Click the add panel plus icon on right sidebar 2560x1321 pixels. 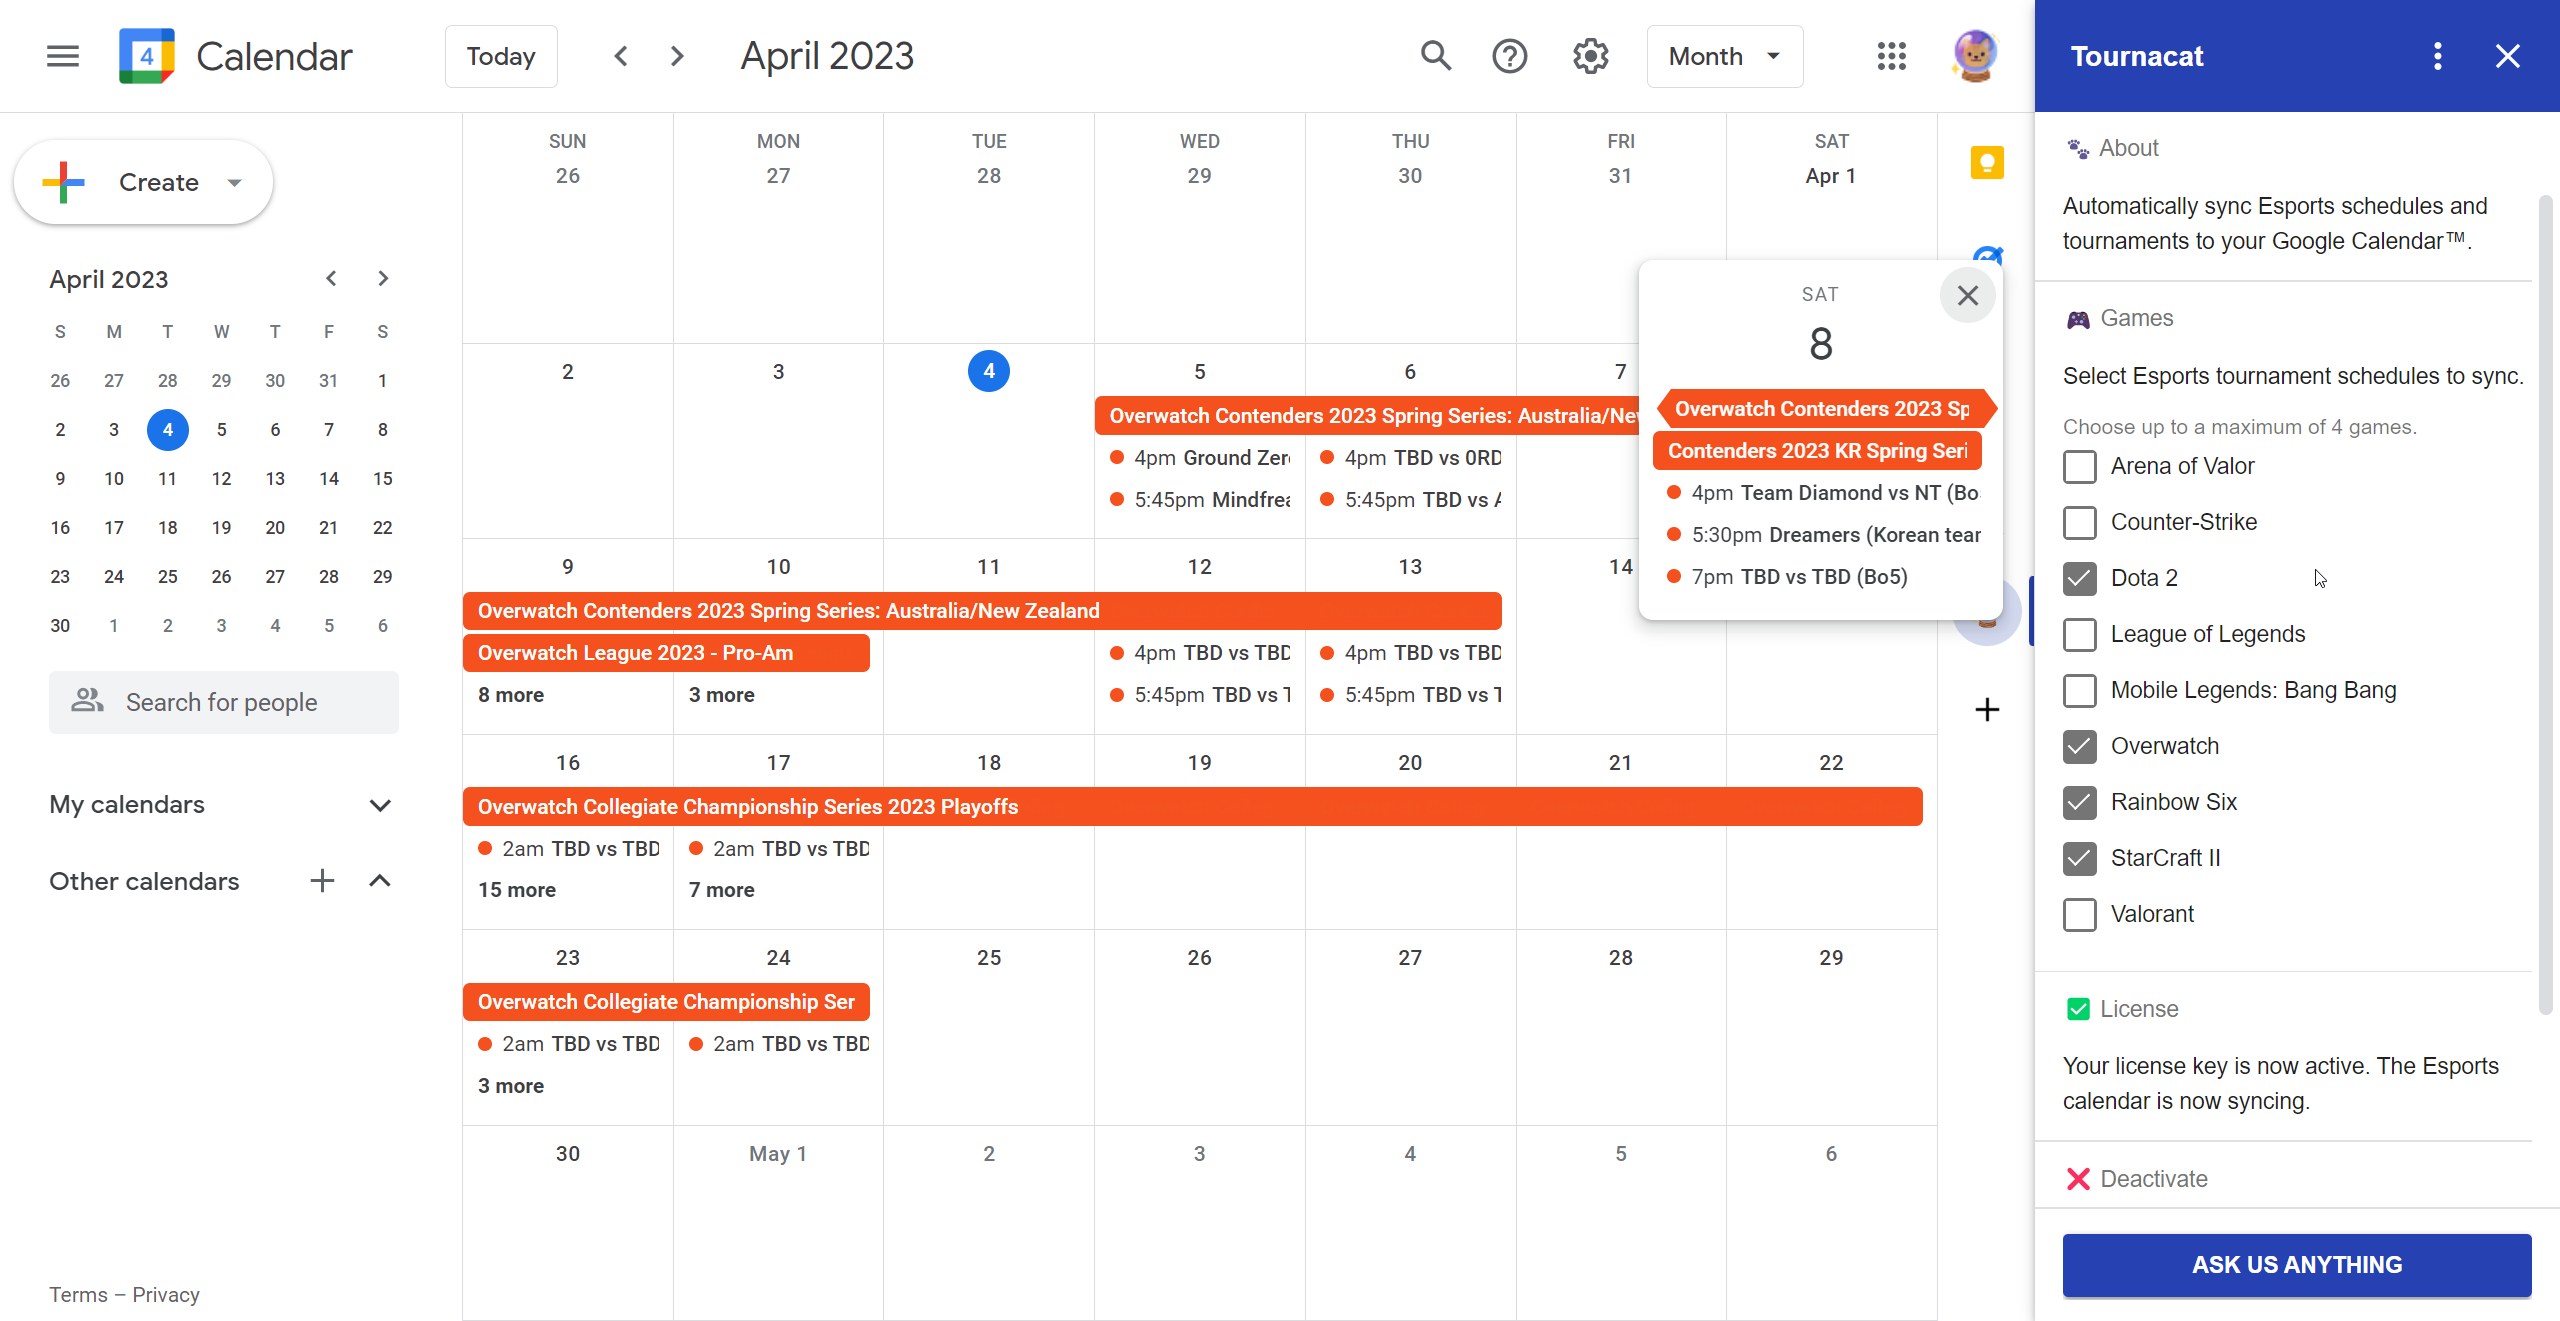pos(1986,710)
